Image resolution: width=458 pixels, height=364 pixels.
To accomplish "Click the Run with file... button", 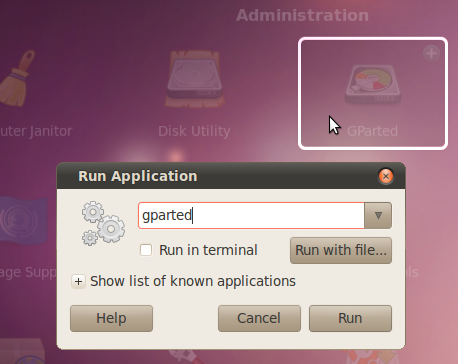I will (x=341, y=250).
